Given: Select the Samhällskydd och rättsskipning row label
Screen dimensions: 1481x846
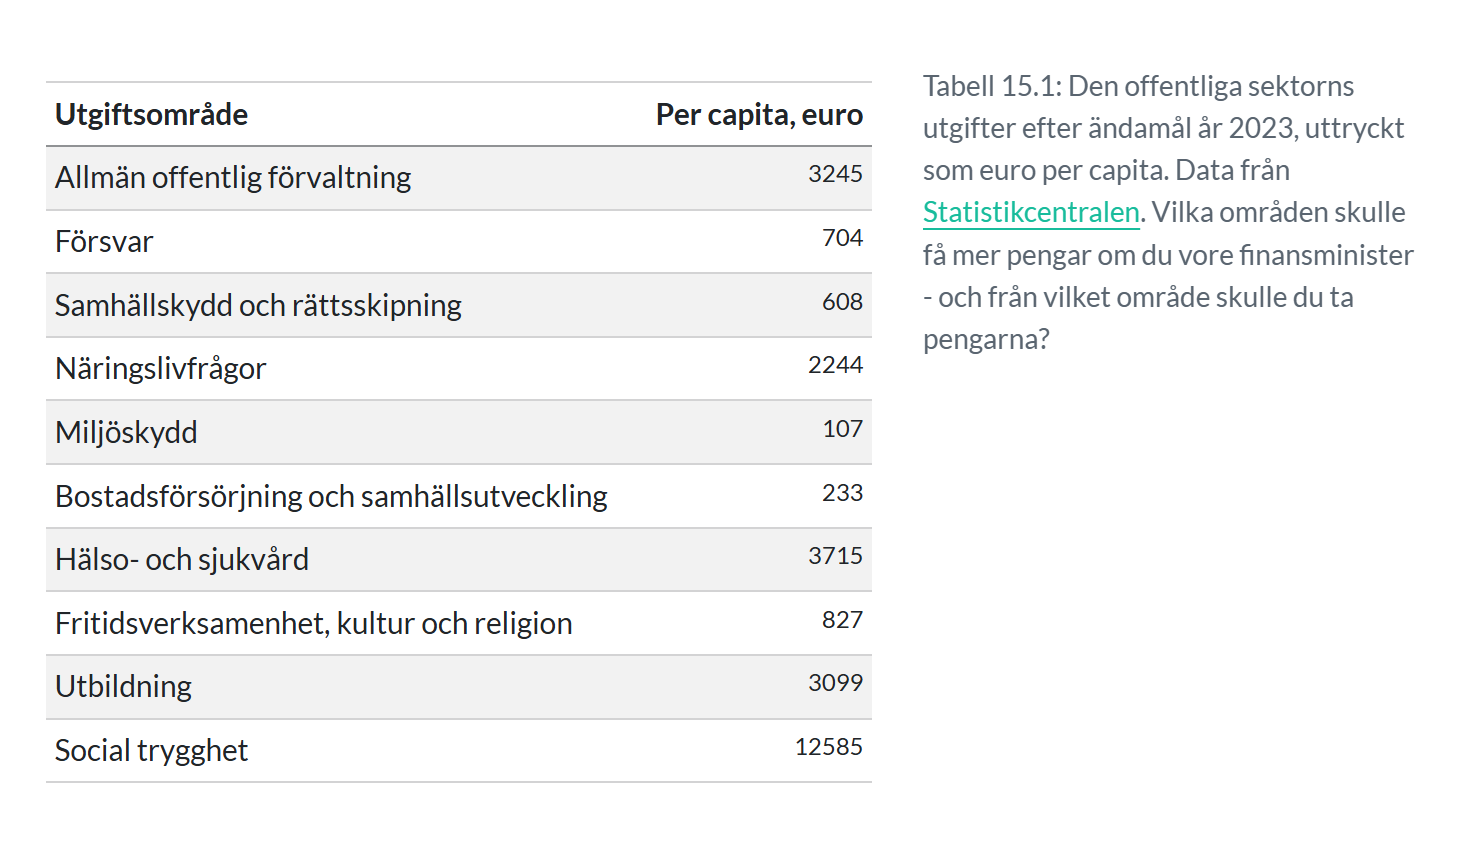Looking at the screenshot, I should [x=258, y=305].
